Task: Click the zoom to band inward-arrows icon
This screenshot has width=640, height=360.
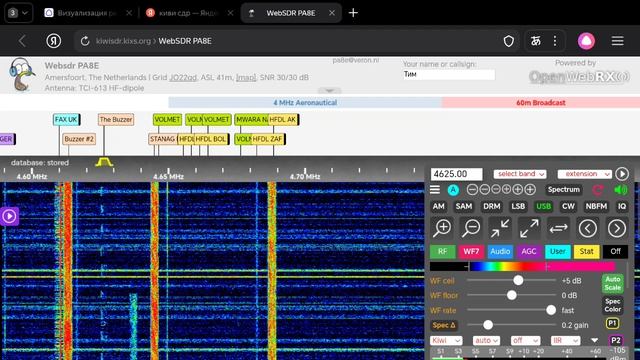Action: (500, 228)
